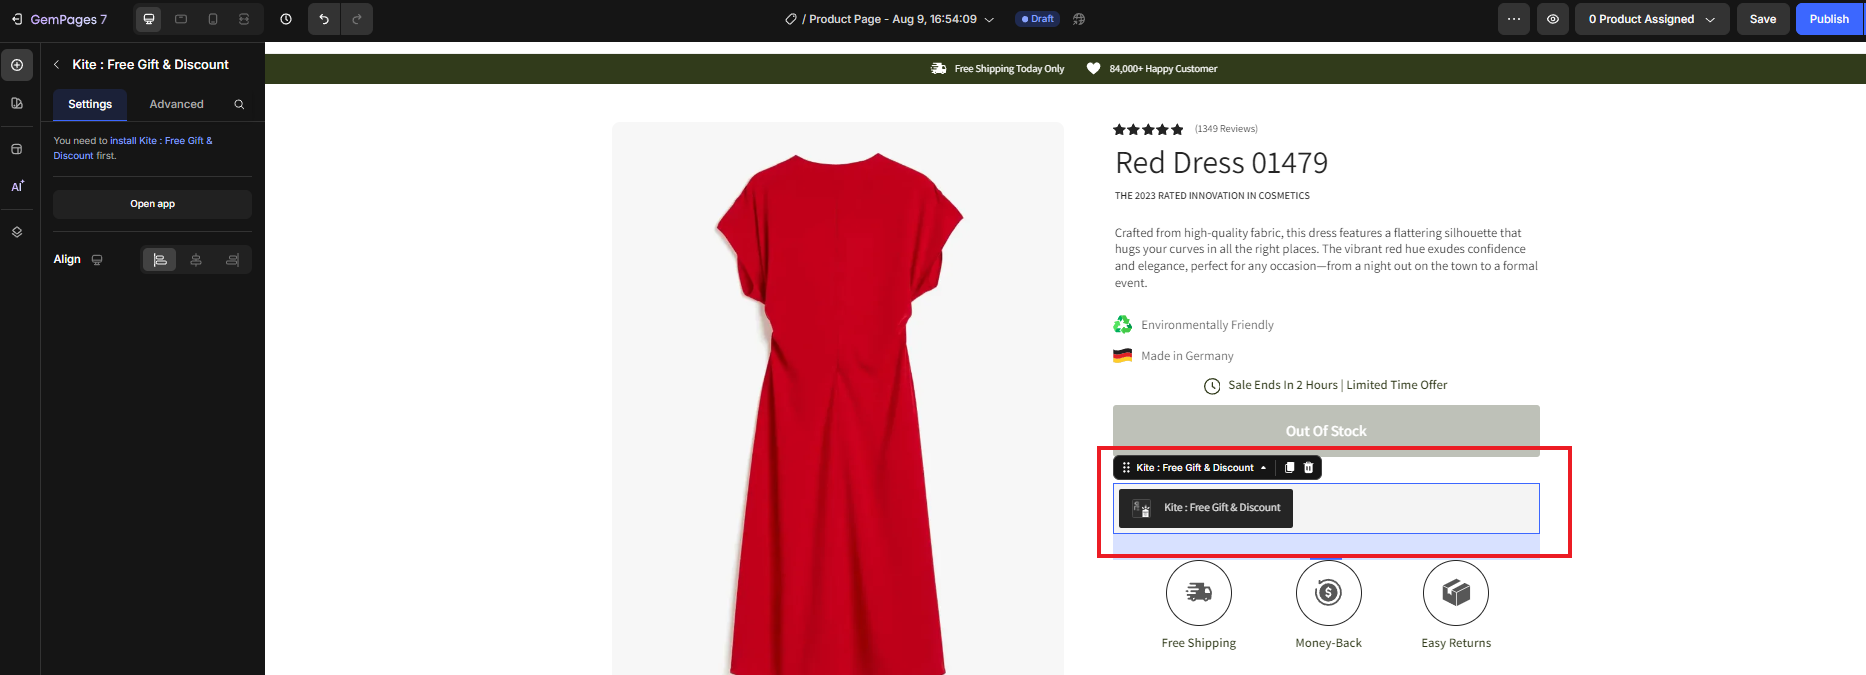
Task: Set alignment to center
Action: [x=196, y=260]
